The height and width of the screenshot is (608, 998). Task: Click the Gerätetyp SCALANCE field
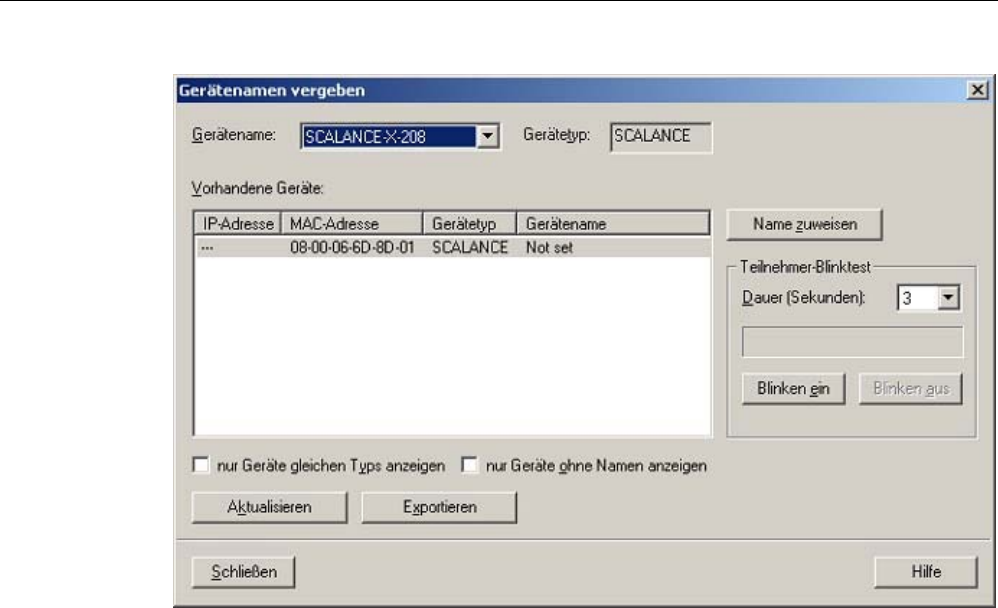pos(661,136)
